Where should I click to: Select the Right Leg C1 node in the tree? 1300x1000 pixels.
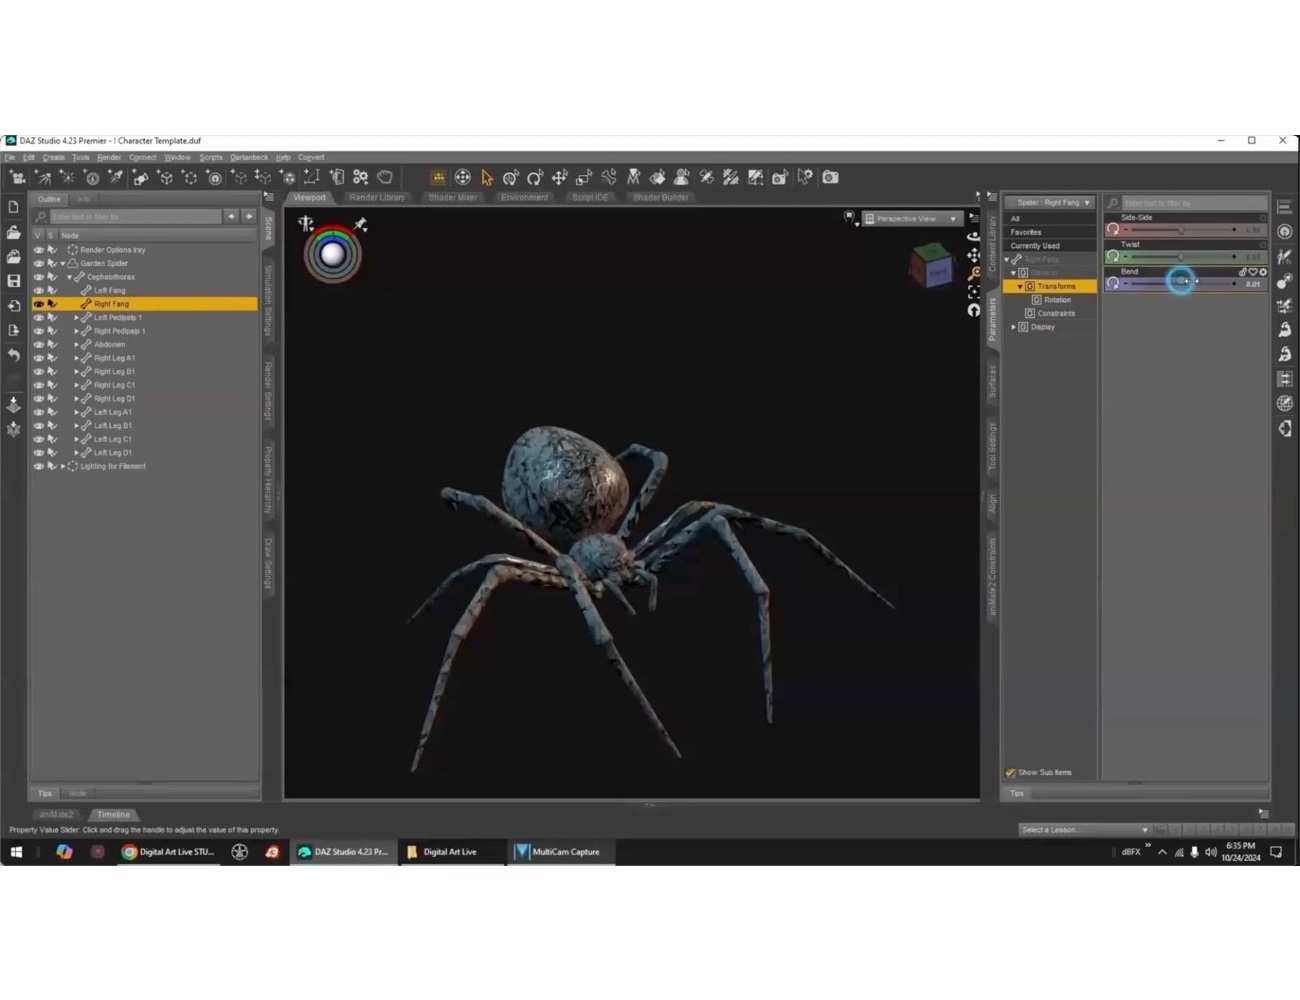coord(115,385)
